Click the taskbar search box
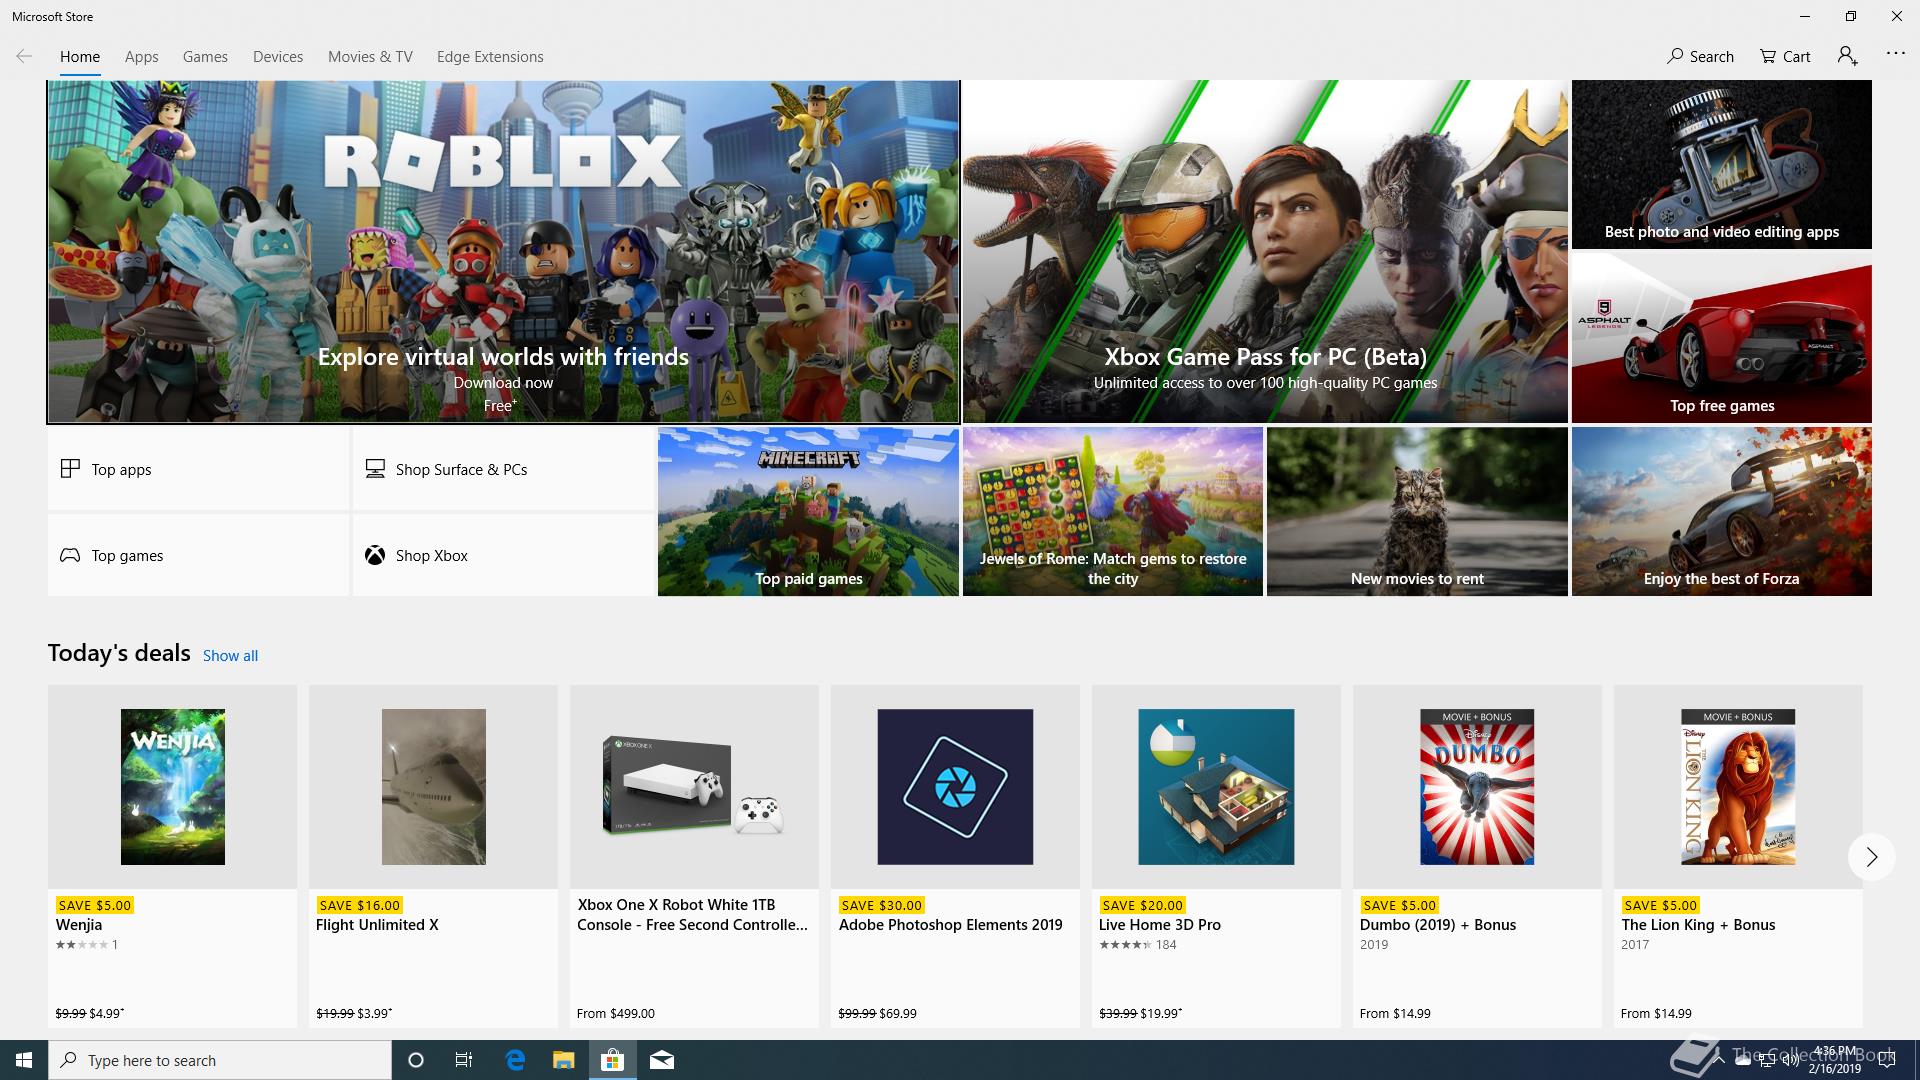1920x1080 pixels. coord(220,1060)
